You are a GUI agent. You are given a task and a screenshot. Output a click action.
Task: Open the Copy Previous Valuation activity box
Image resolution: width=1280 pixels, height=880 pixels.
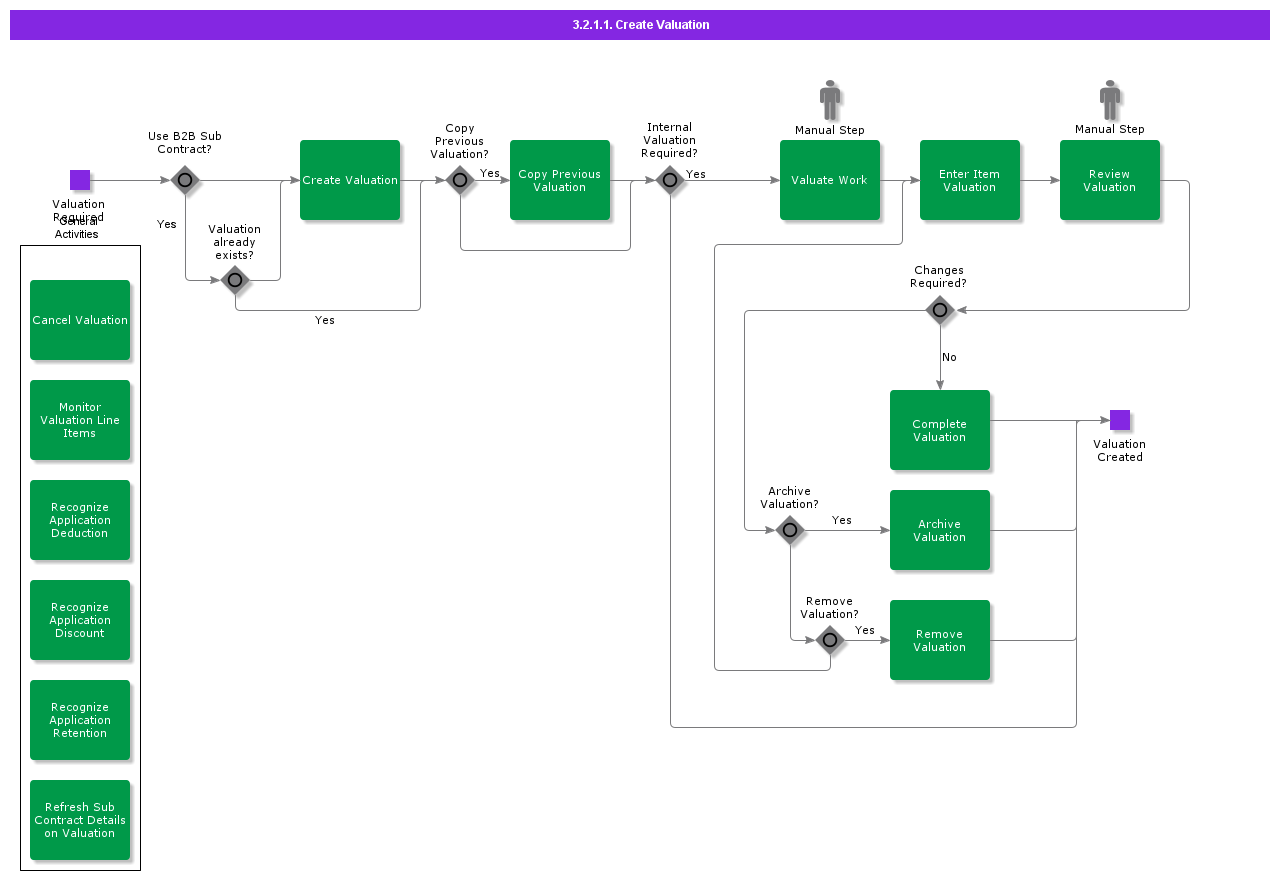[x=560, y=180]
